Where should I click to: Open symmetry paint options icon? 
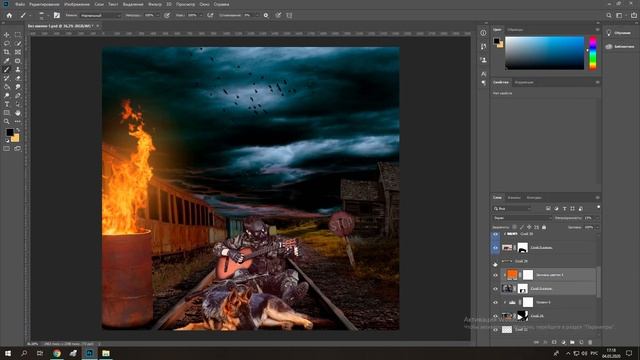tap(289, 15)
